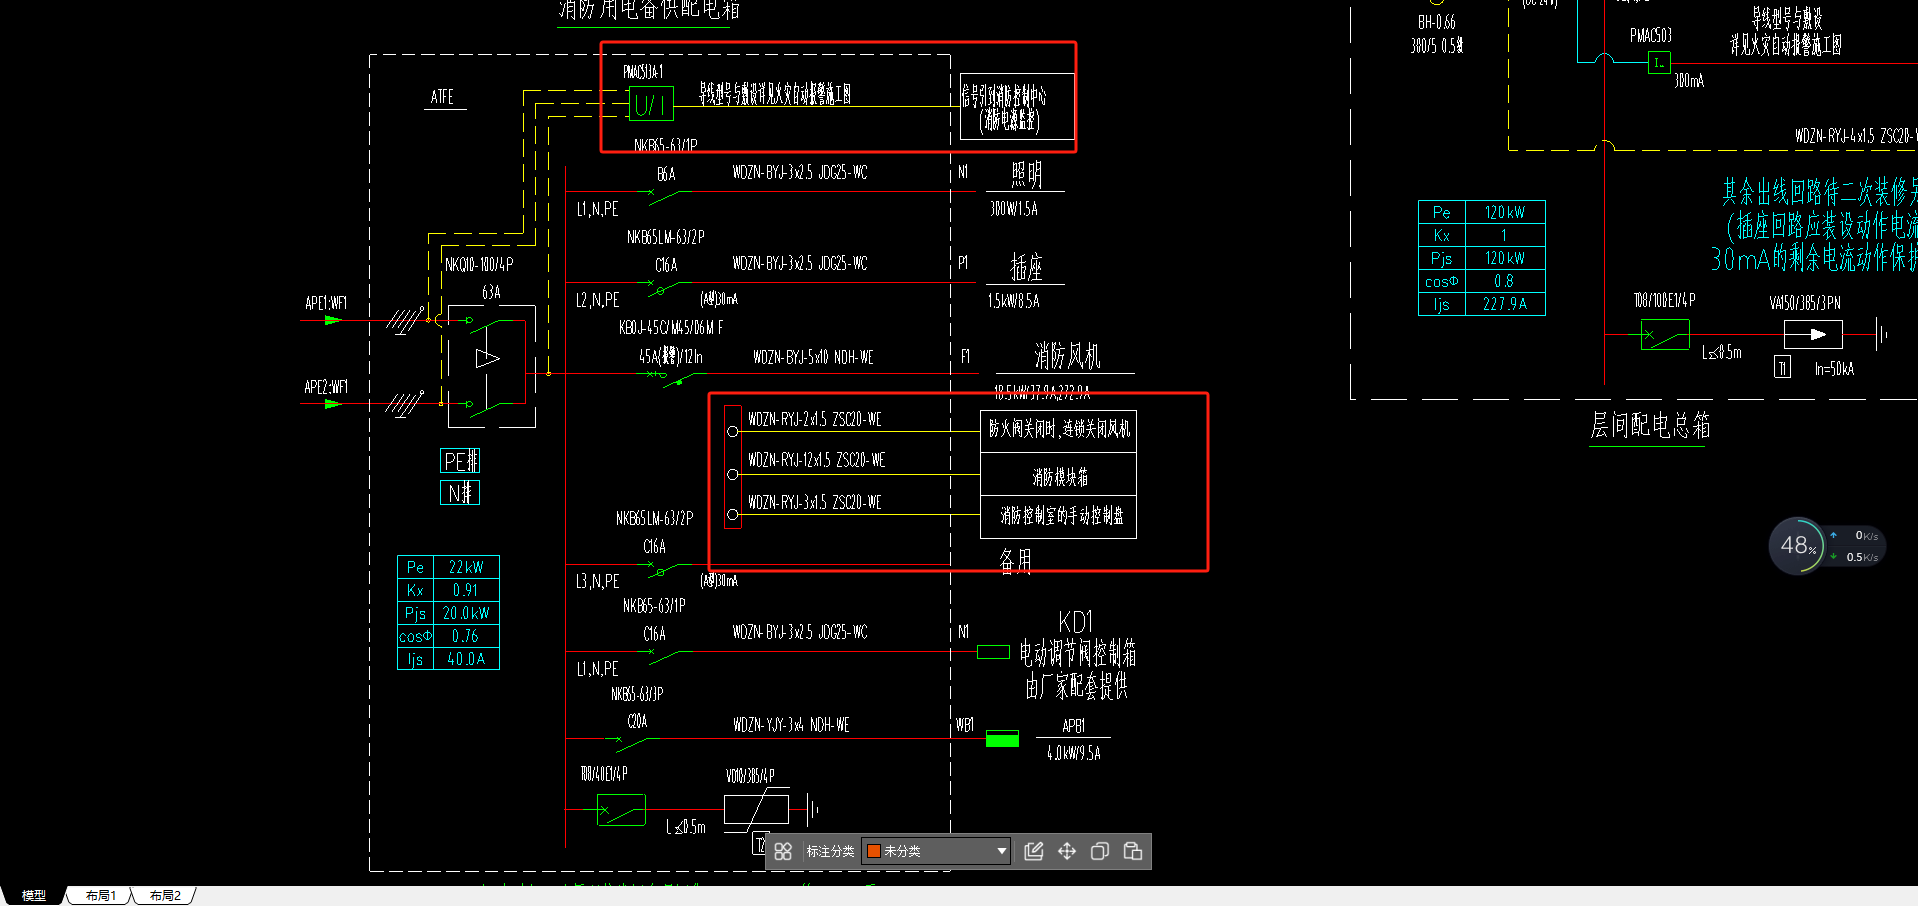This screenshot has height=906, width=1918.
Task: Open the 未分类 annotation category dropdown
Action: click(936, 851)
